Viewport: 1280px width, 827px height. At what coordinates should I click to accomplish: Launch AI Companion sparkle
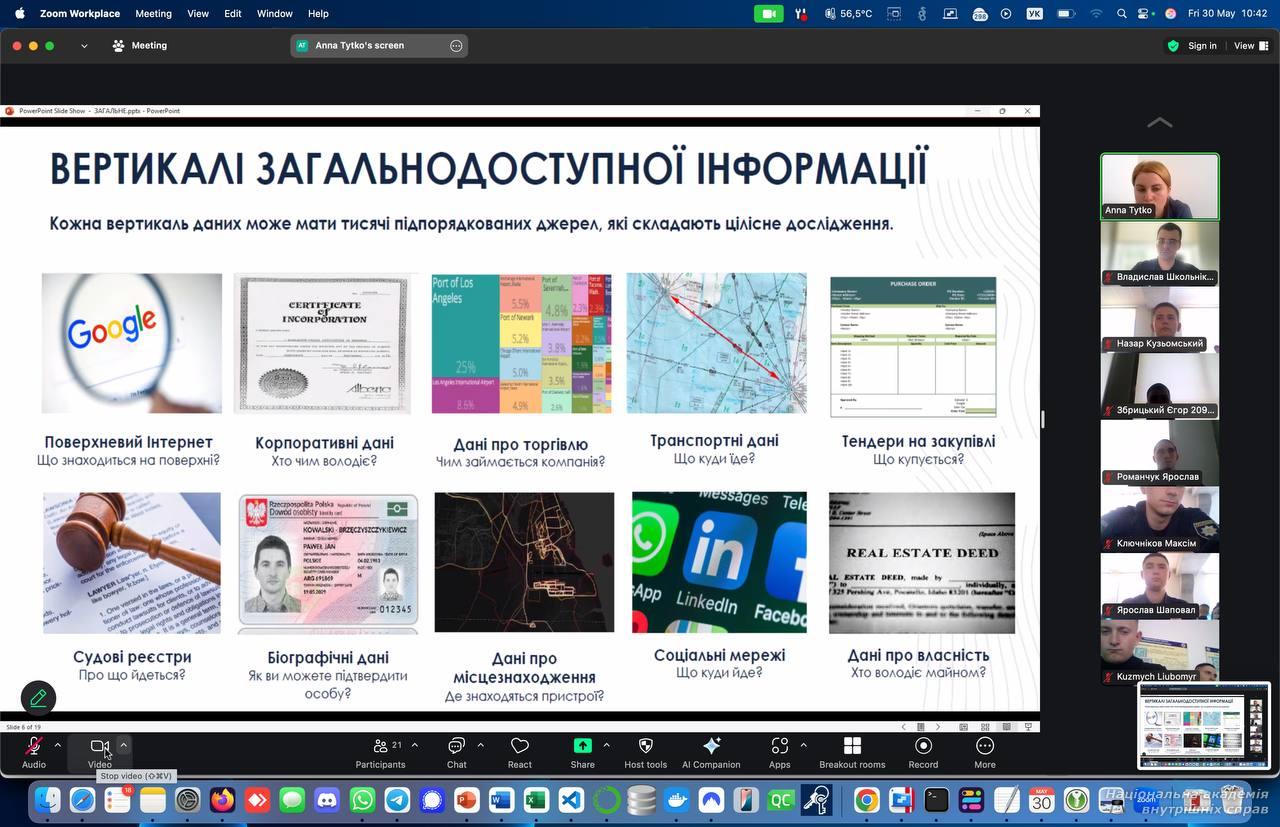pos(711,753)
